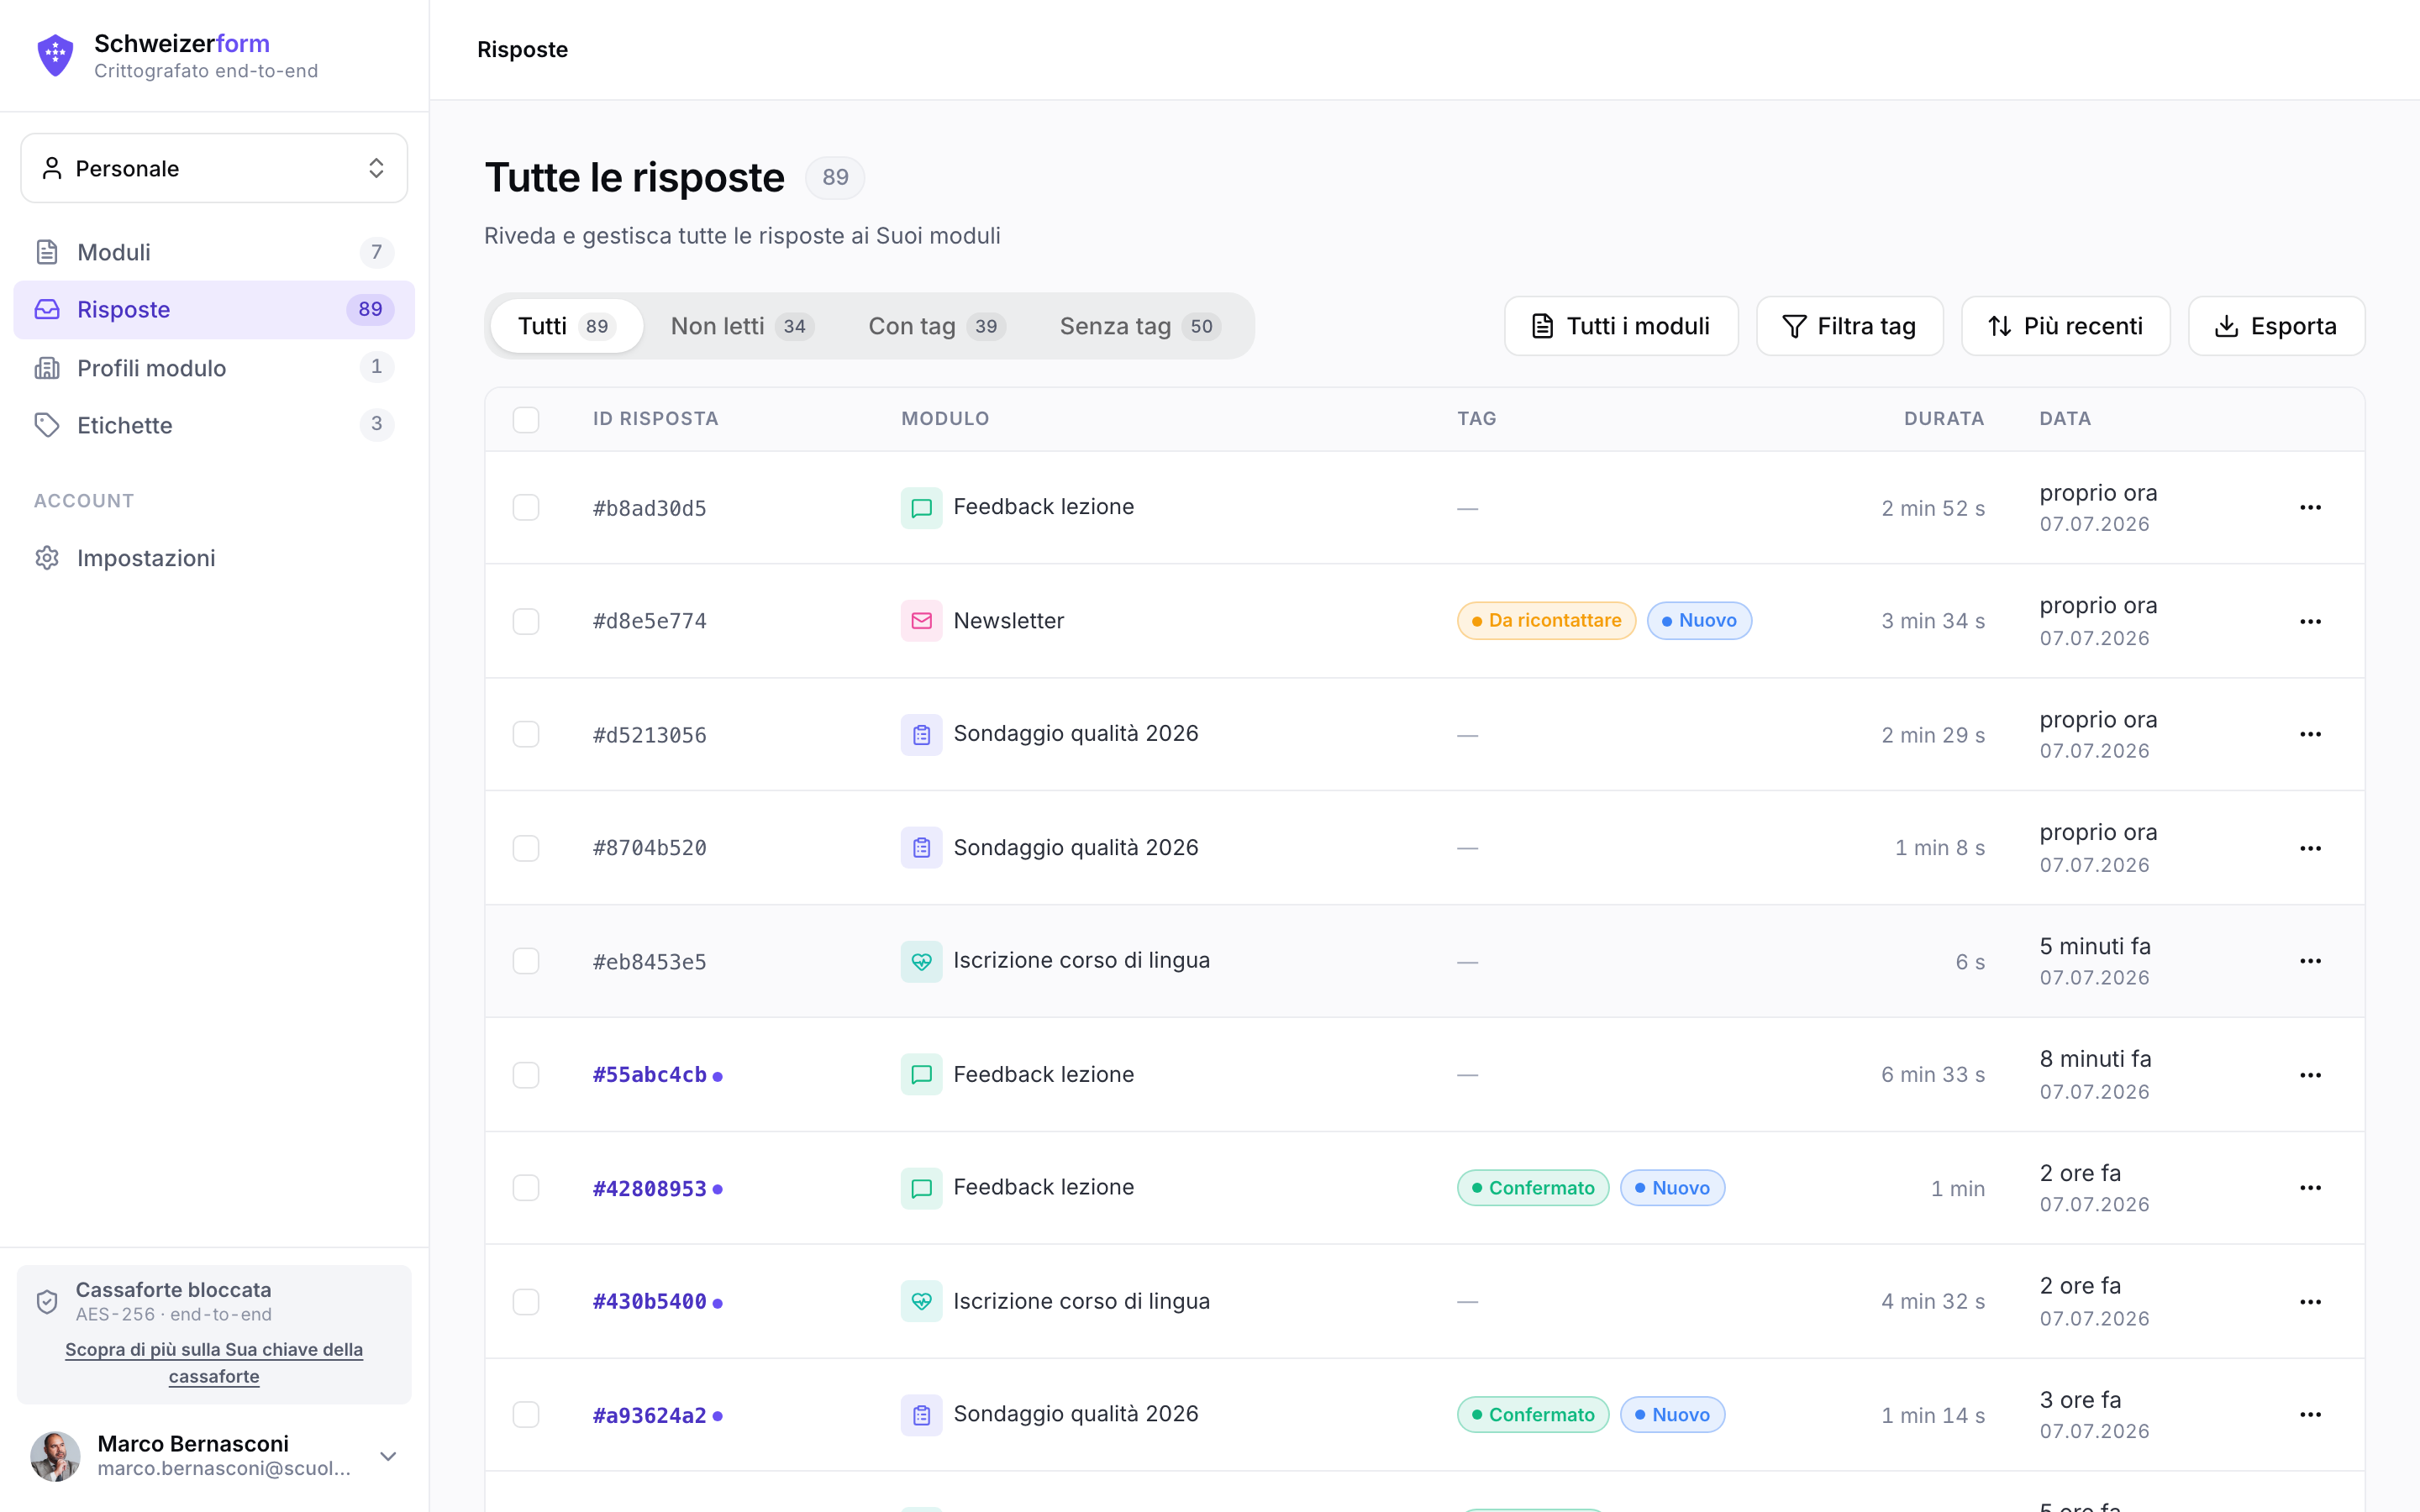Expand the Personale workspace switcher
The height and width of the screenshot is (1512, 2420).
coord(214,168)
